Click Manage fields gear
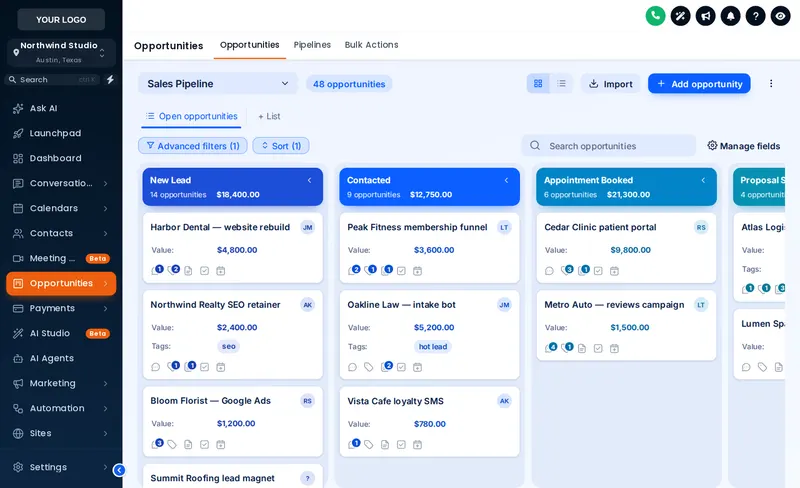The height and width of the screenshot is (488, 800). coord(744,146)
